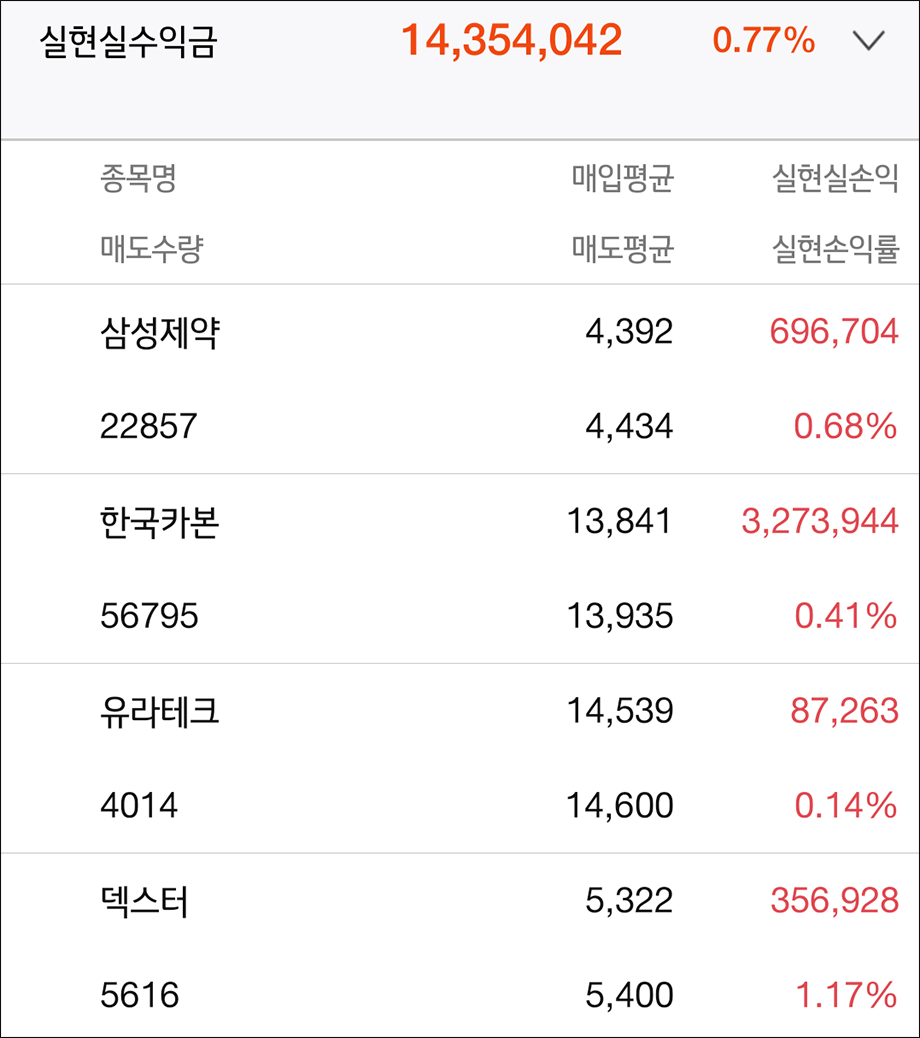Open the 덱스터 stock row

pyautogui.click(x=460, y=945)
